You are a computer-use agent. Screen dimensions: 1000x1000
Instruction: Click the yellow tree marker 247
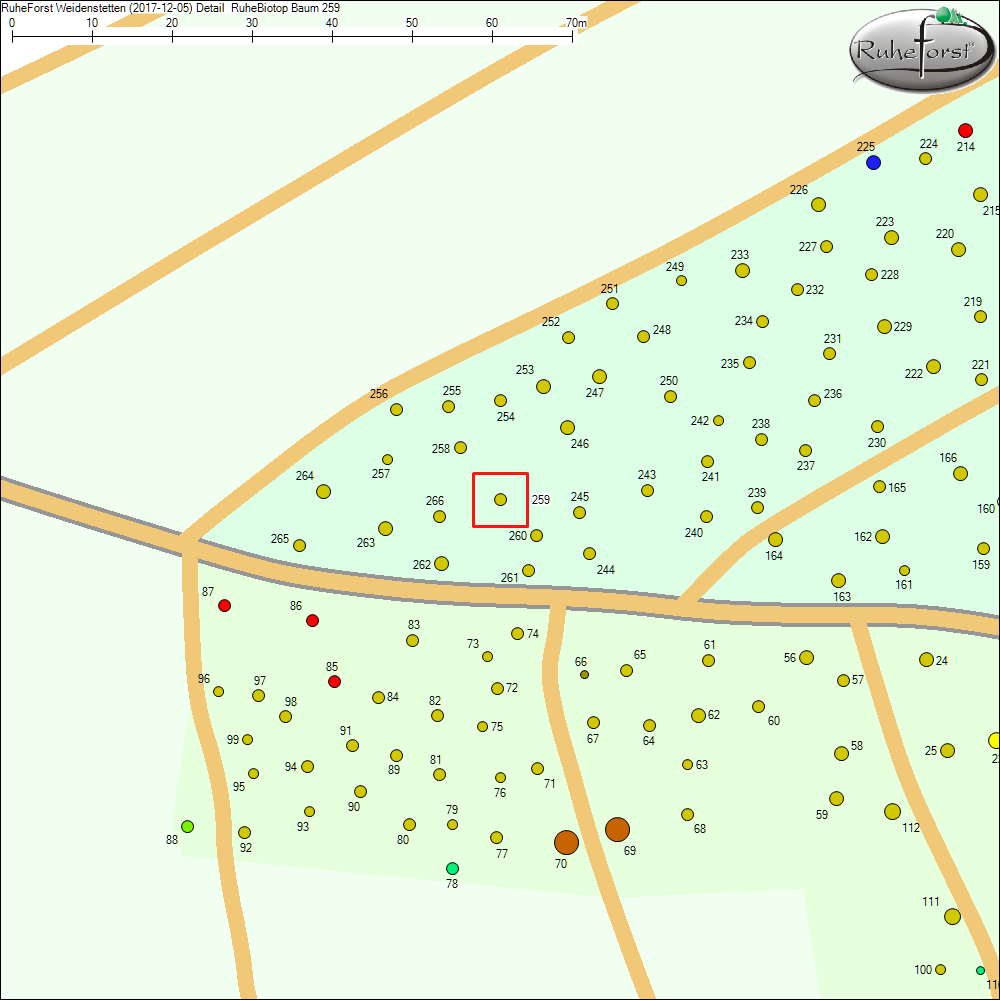[599, 376]
